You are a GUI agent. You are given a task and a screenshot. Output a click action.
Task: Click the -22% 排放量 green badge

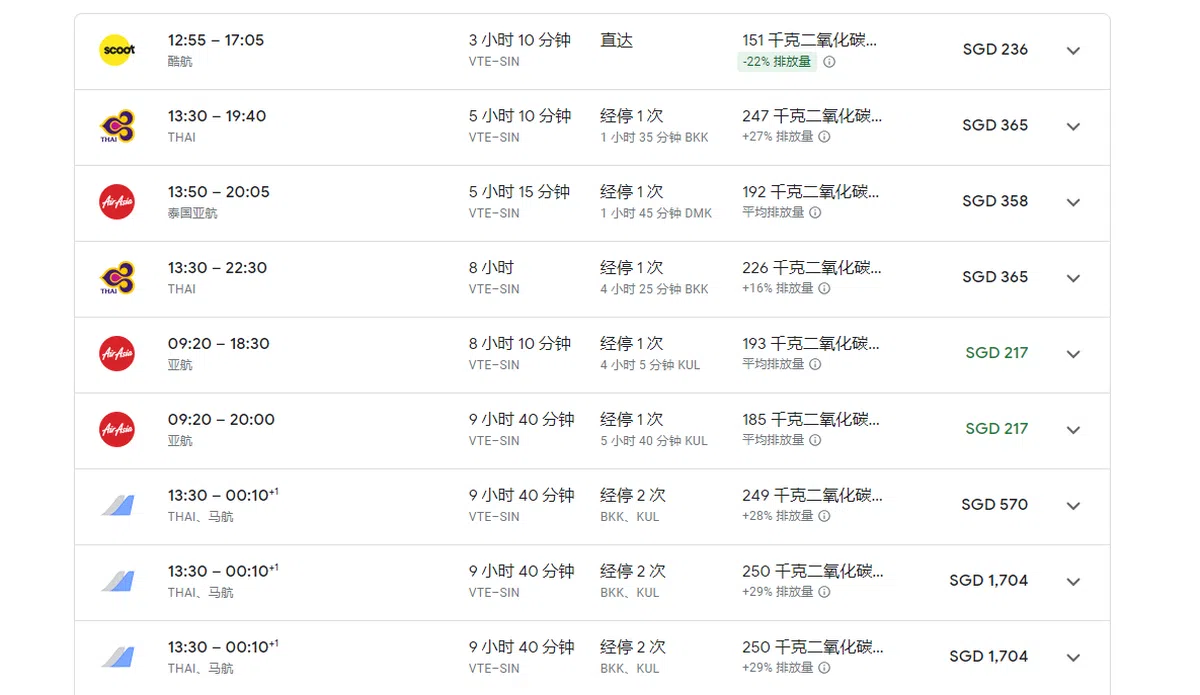tap(776, 62)
